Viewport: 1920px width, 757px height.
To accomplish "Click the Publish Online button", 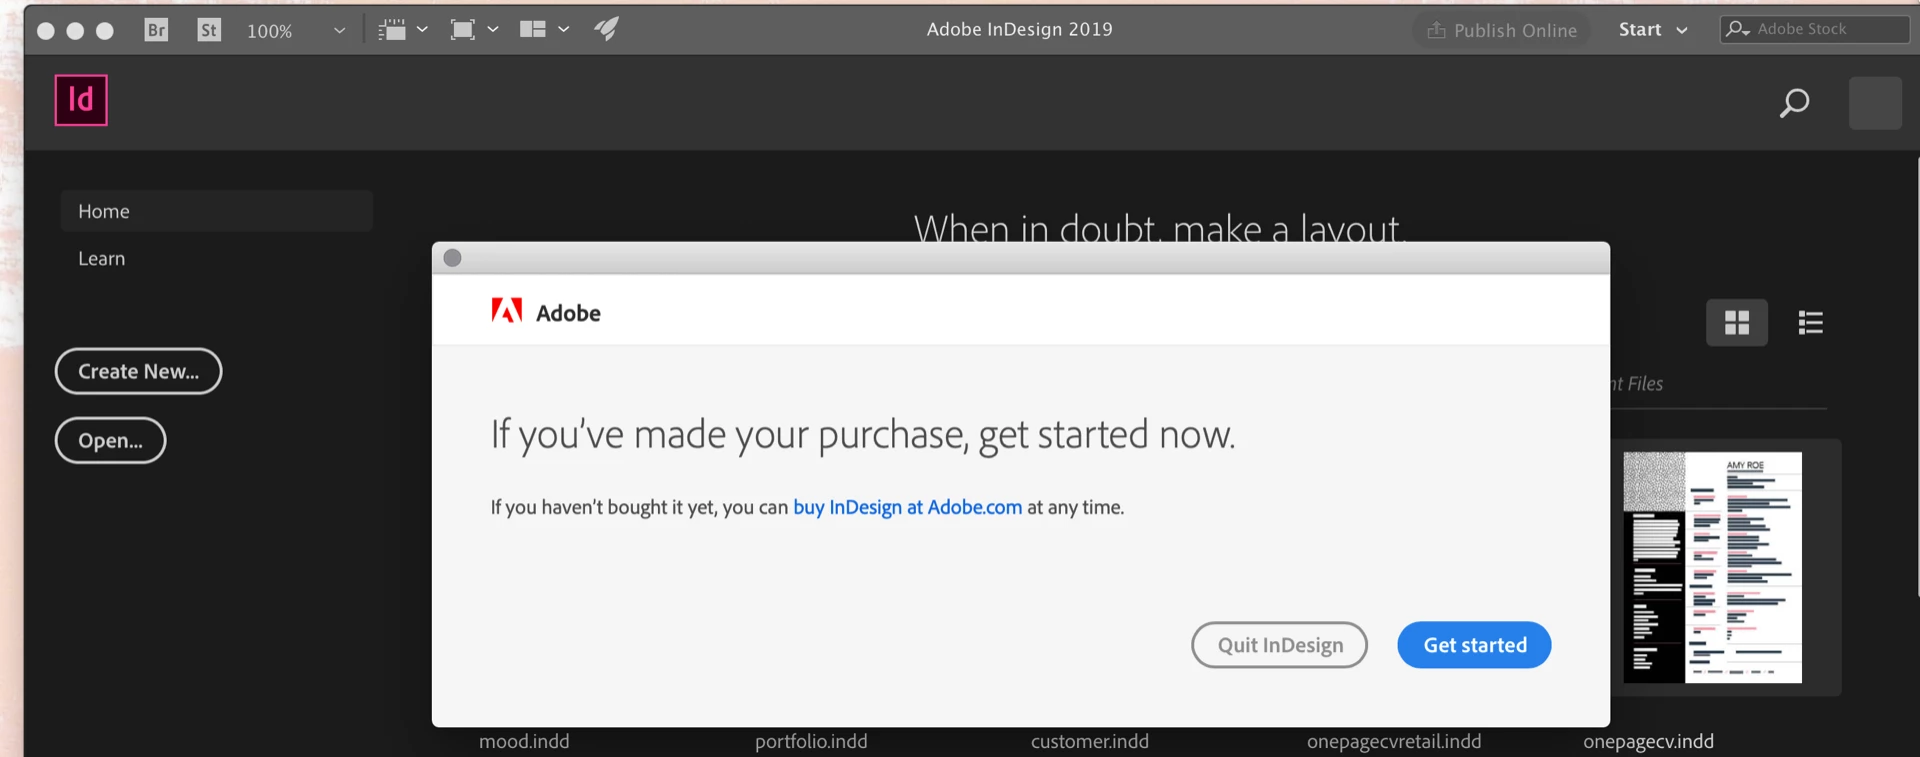I will point(1501,31).
